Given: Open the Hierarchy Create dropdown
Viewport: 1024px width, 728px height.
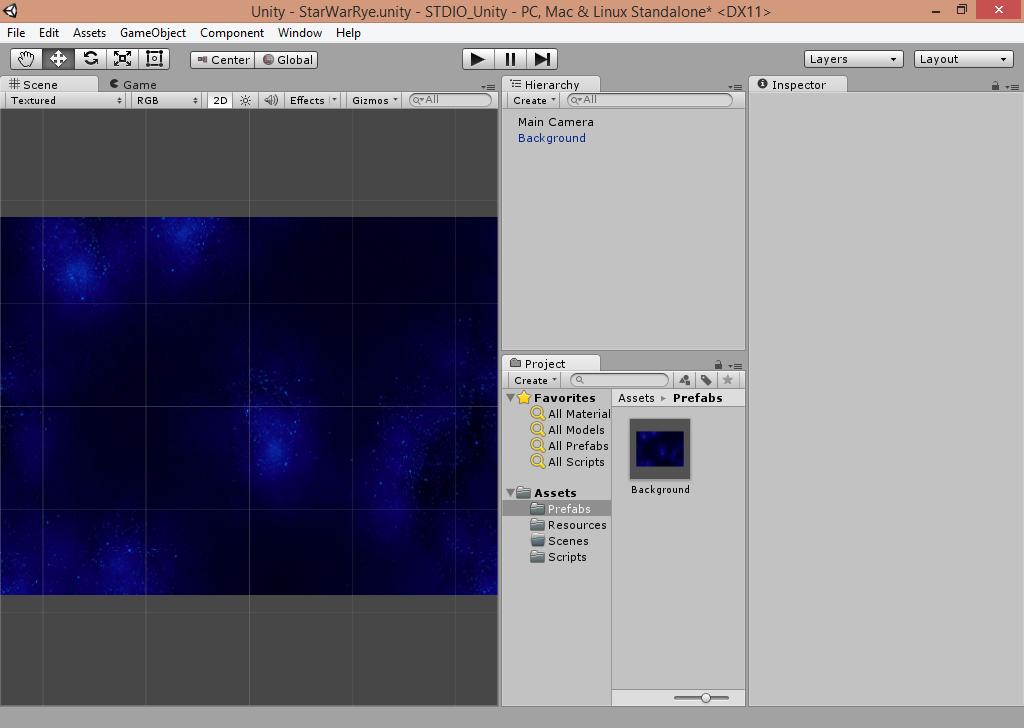Looking at the screenshot, I should 534,100.
